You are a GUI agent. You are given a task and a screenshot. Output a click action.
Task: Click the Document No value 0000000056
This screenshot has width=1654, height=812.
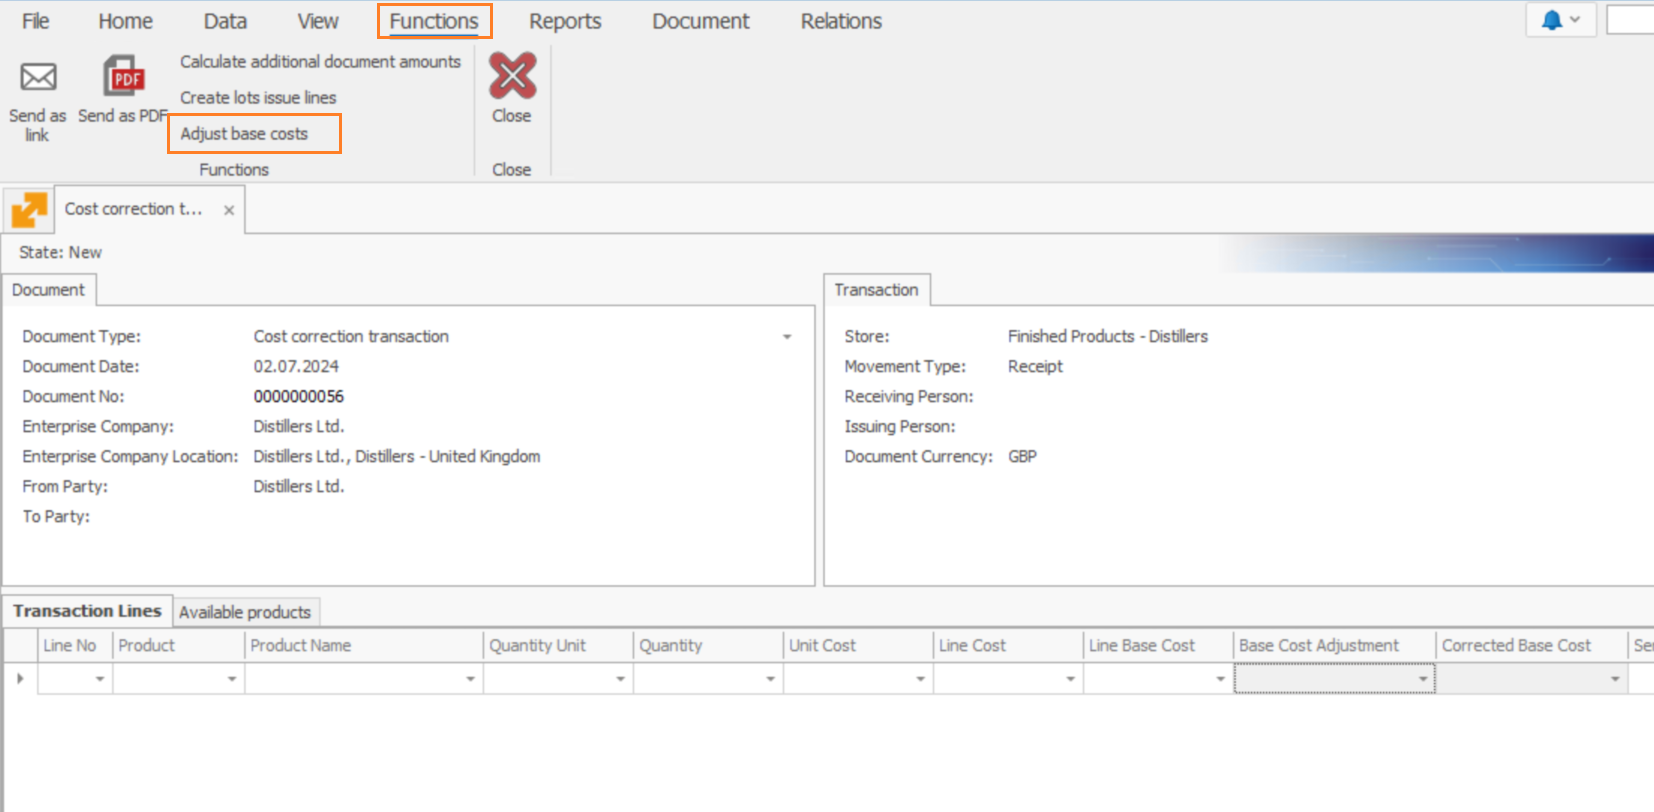coord(298,396)
